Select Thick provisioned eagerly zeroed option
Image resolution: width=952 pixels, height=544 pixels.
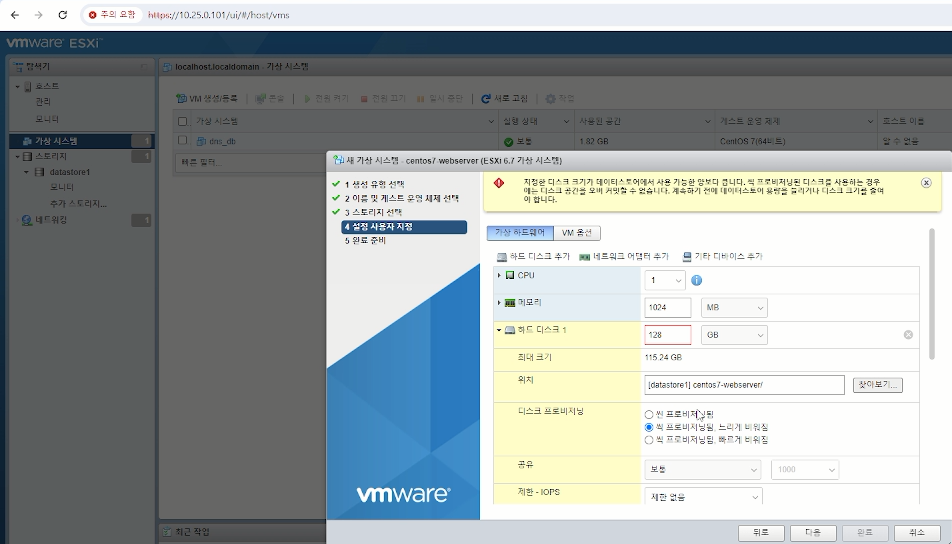coord(649,440)
